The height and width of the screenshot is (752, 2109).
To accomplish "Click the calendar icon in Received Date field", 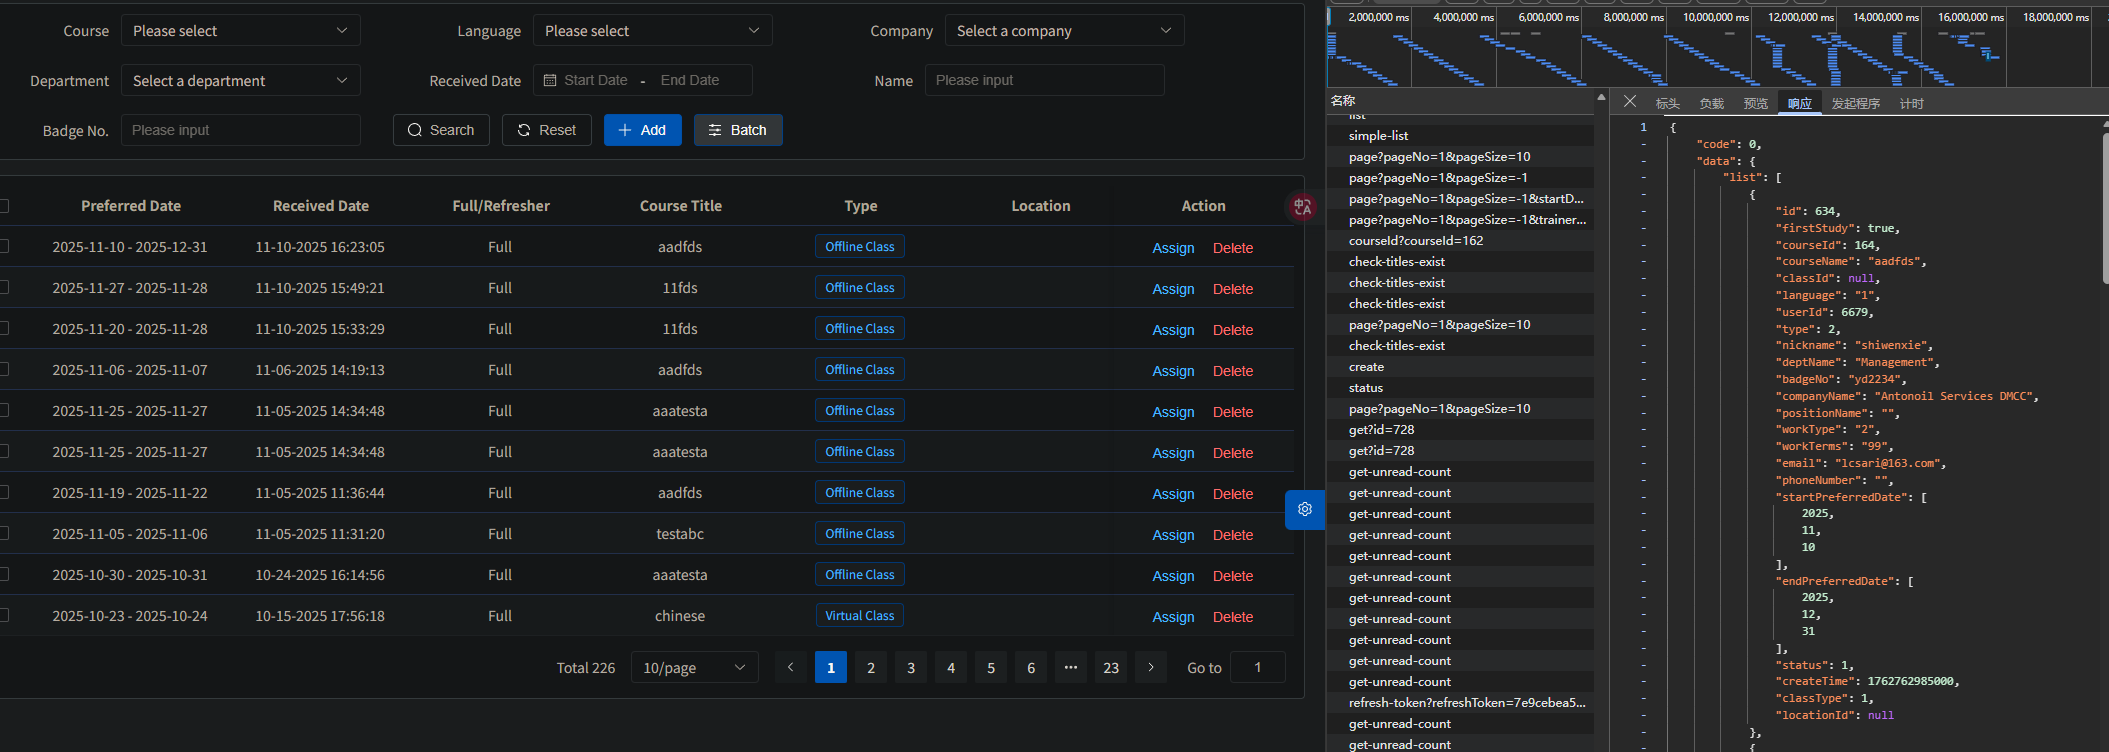I will coord(550,80).
